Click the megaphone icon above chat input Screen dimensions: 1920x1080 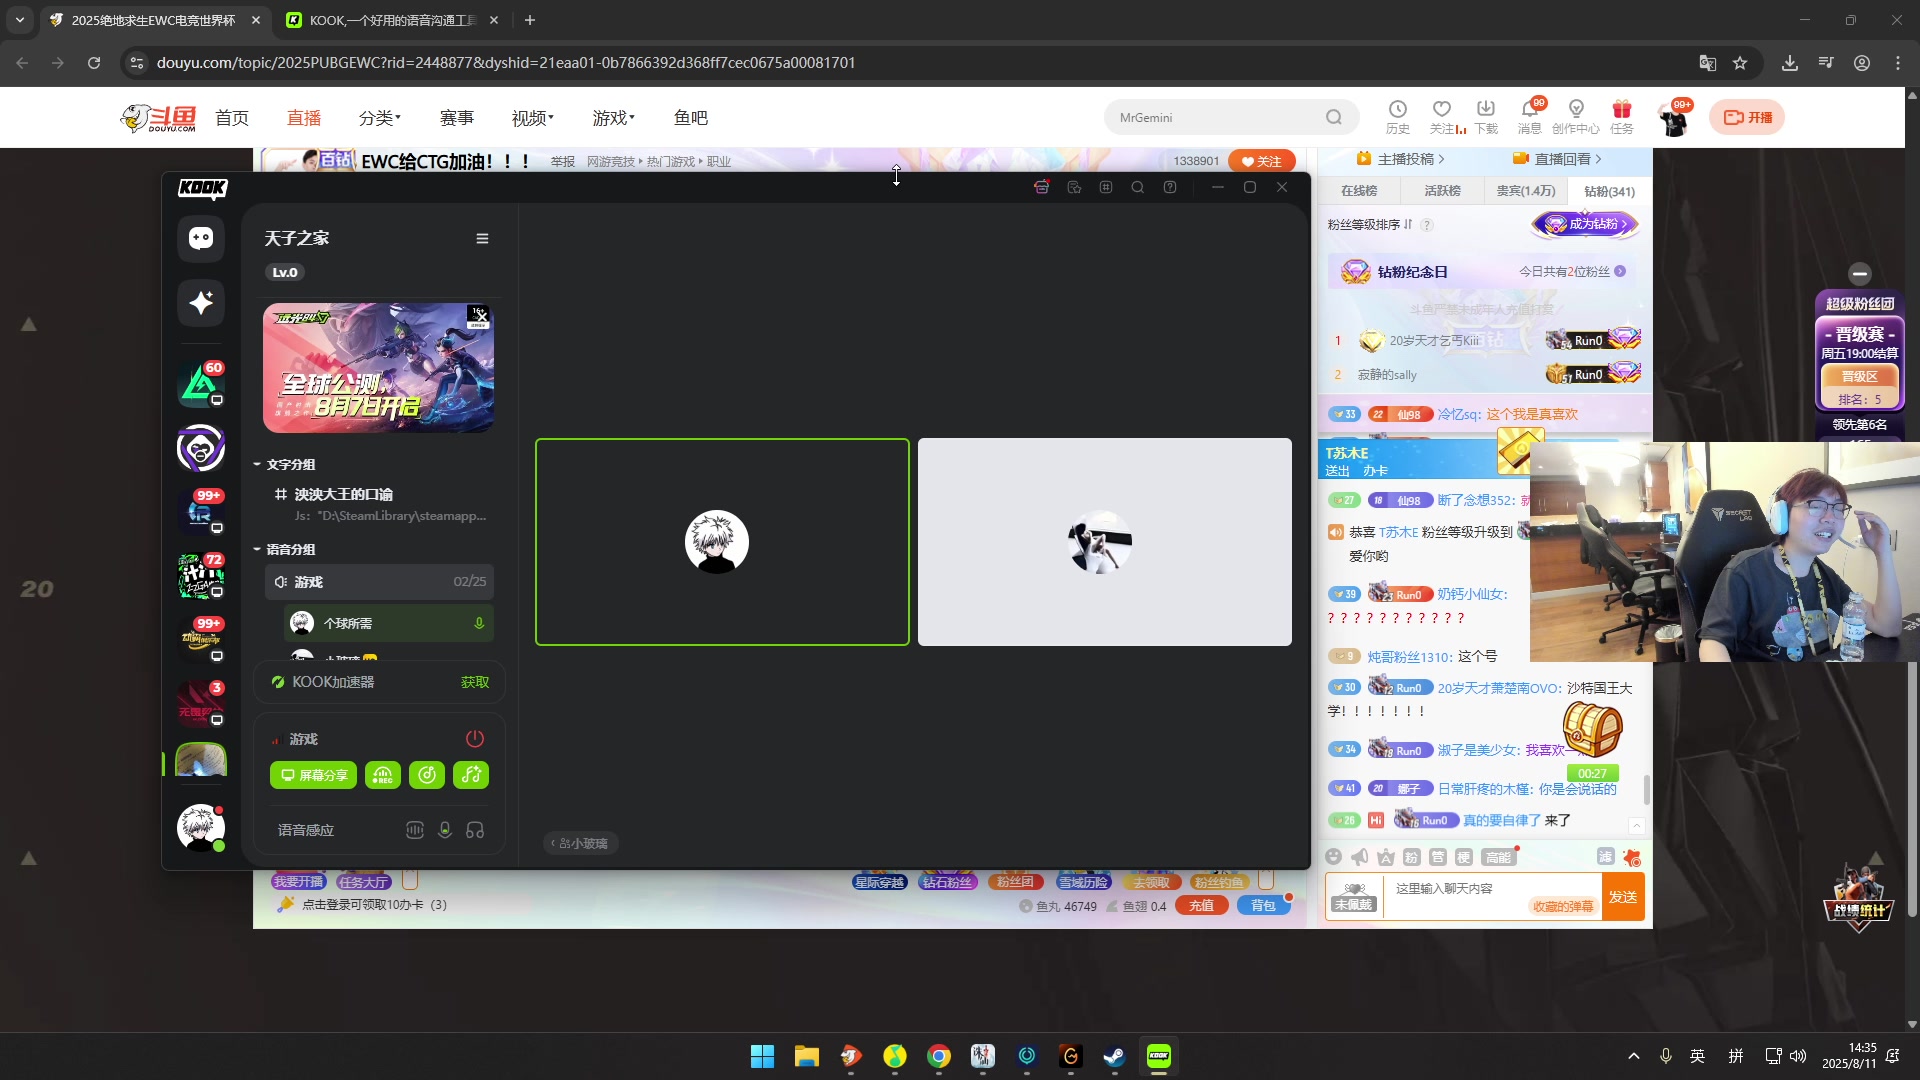1359,857
